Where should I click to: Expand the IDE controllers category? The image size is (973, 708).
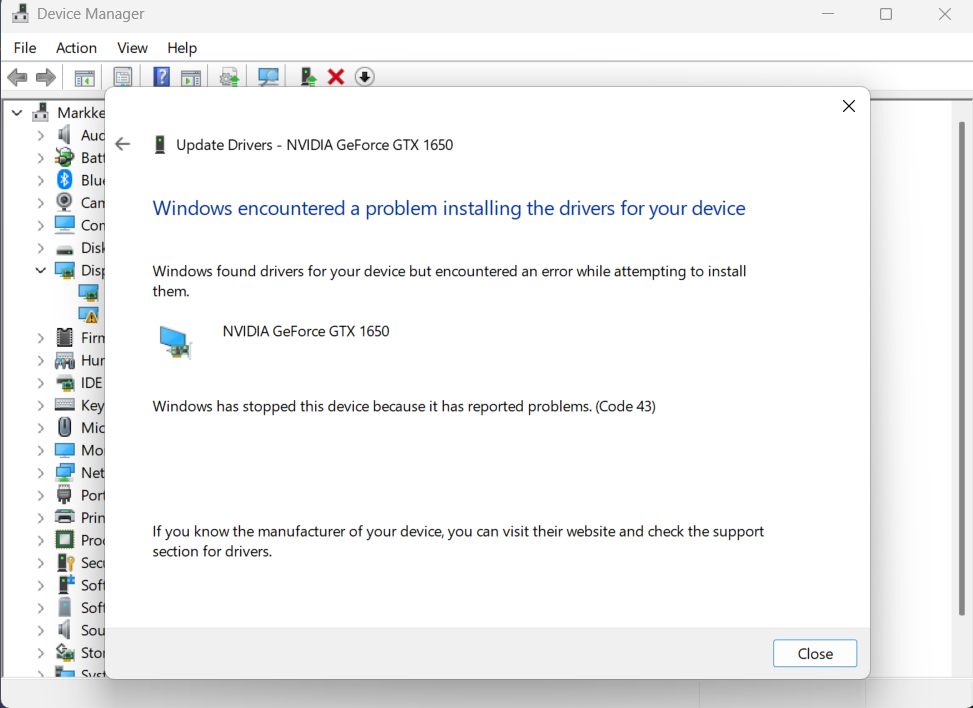tap(40, 382)
